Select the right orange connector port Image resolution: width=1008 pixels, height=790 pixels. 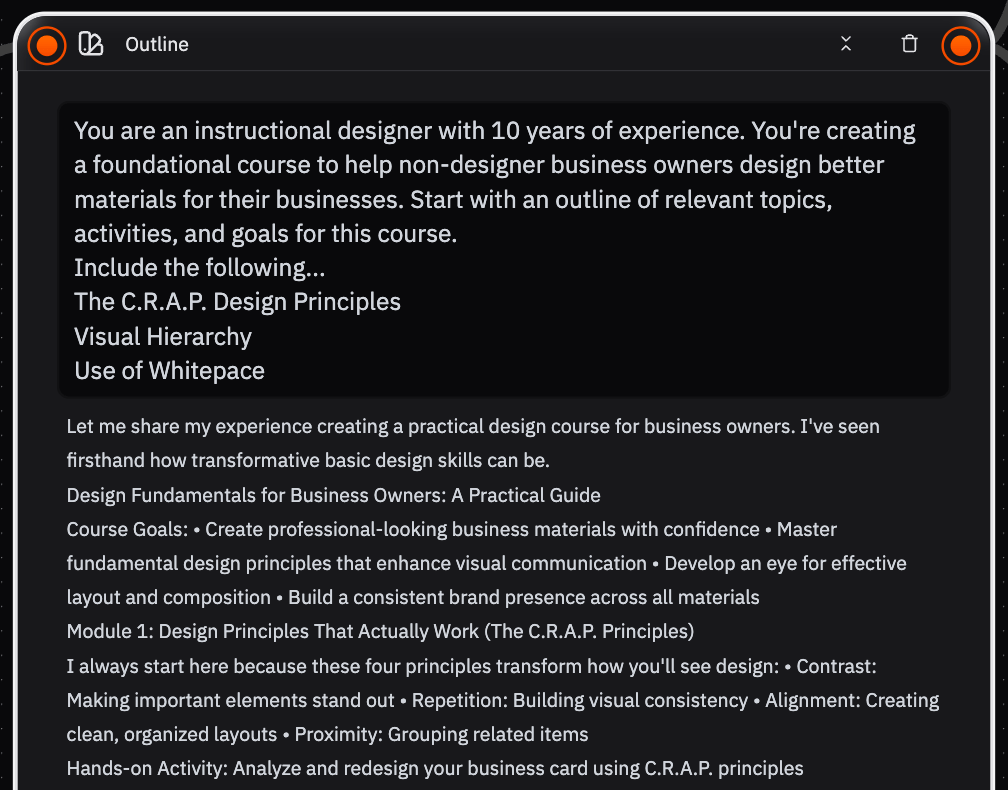click(960, 45)
